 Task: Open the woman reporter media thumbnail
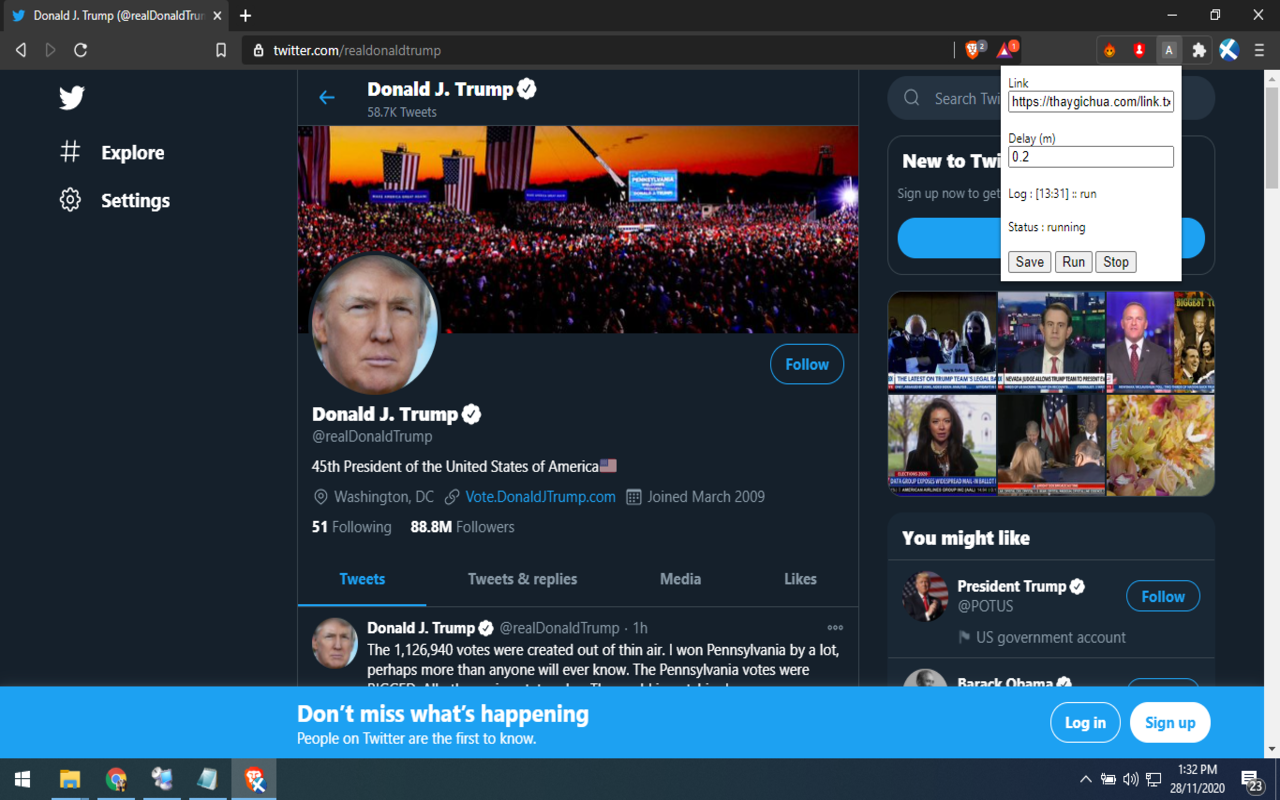[942, 445]
